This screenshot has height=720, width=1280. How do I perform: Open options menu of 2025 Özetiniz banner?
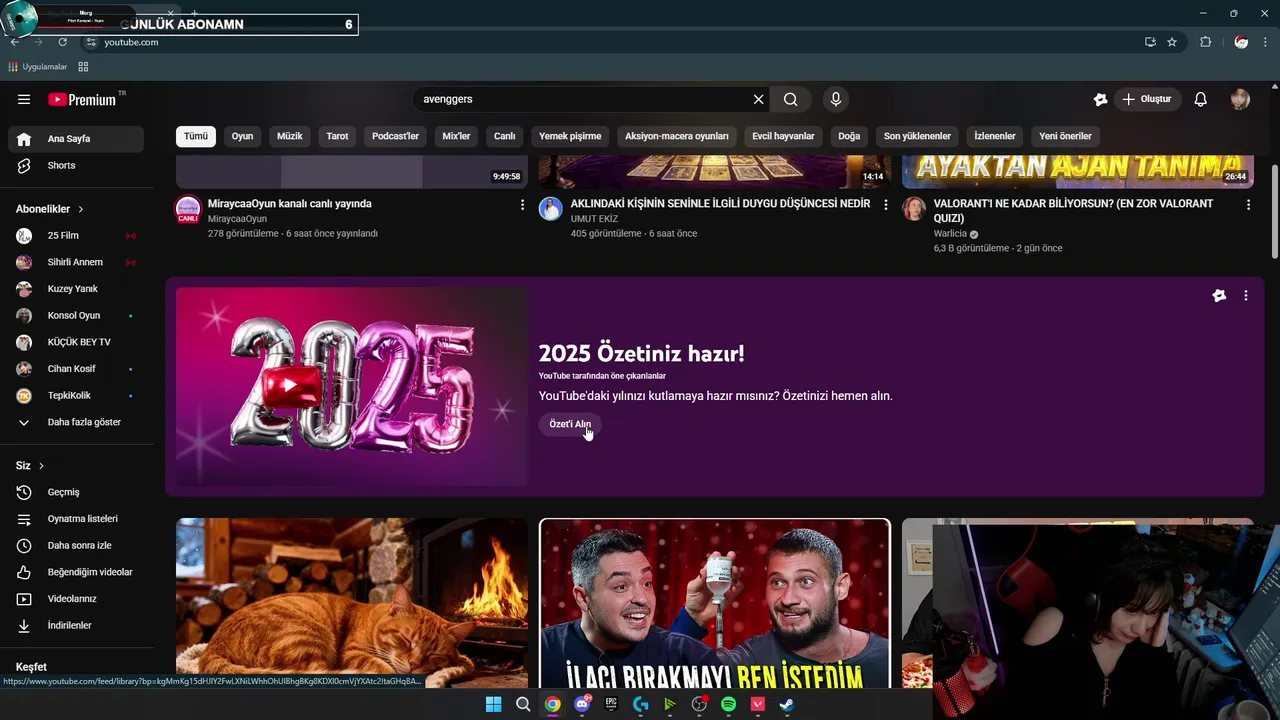click(x=1246, y=296)
